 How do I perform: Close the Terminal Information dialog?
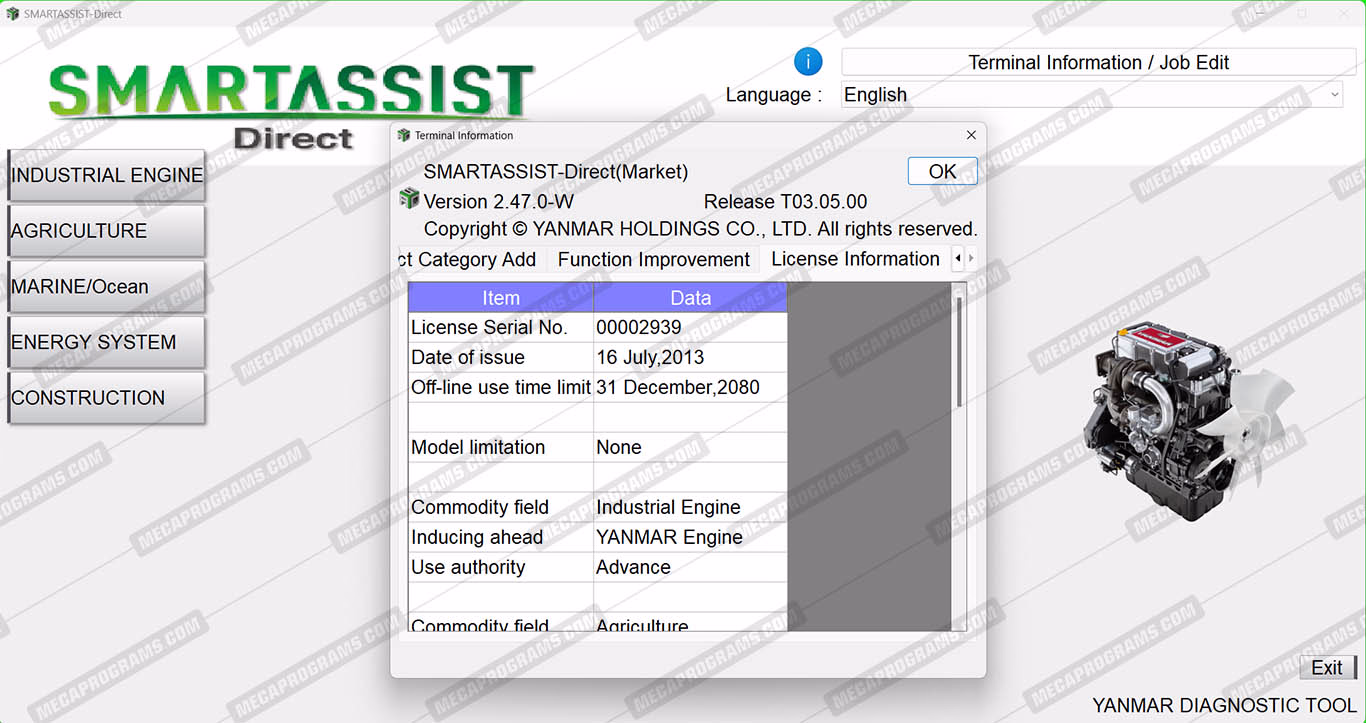point(971,135)
